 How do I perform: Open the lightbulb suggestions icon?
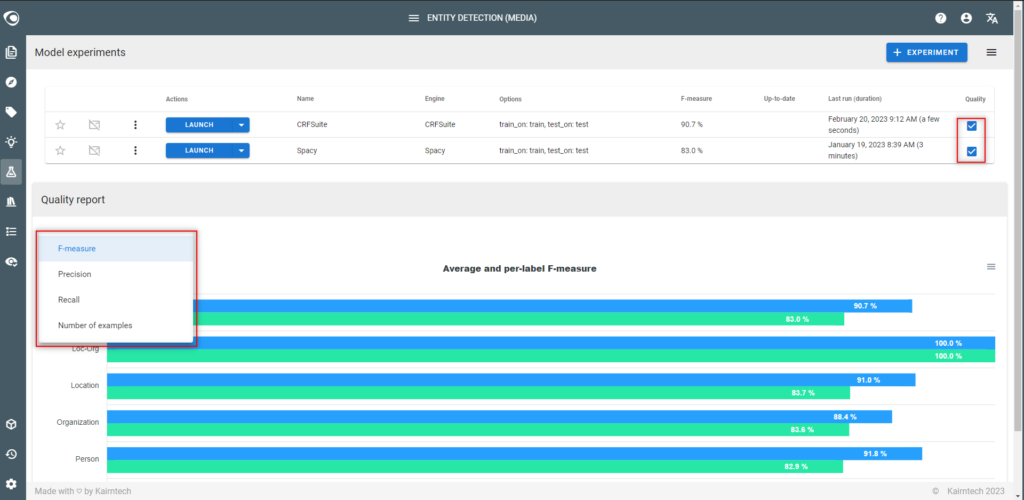pyautogui.click(x=11, y=142)
